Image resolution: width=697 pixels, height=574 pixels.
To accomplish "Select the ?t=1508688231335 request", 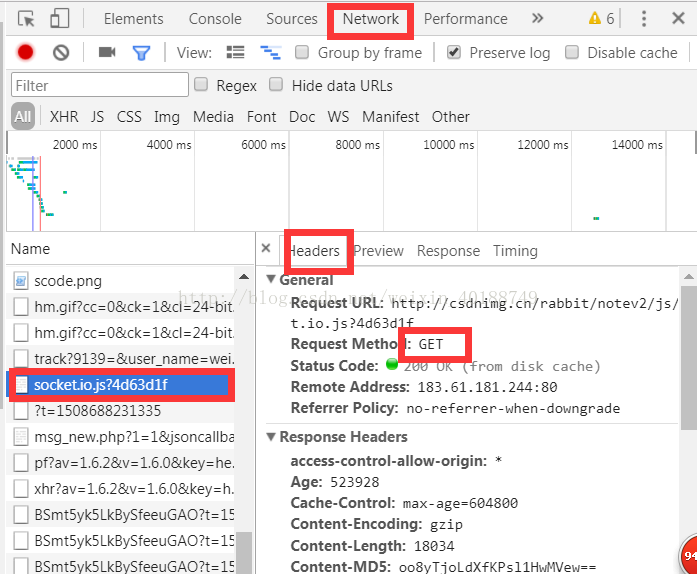I will [x=120, y=410].
